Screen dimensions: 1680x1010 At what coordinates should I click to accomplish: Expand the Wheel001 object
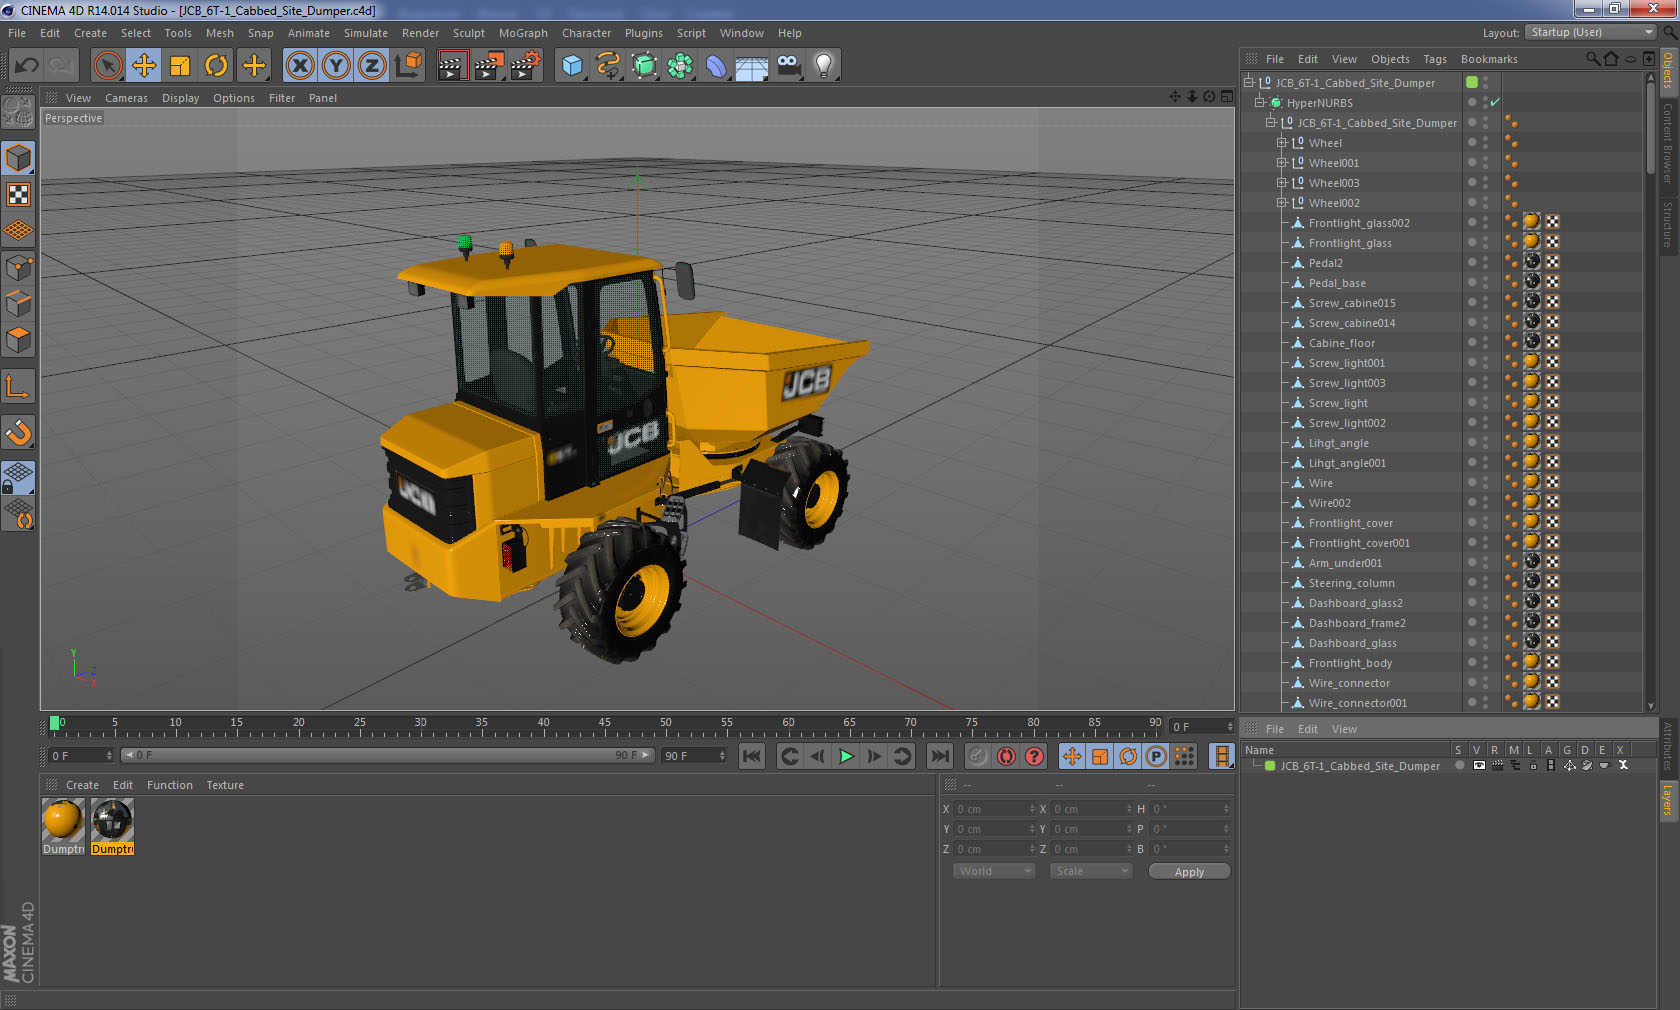[x=1282, y=163]
